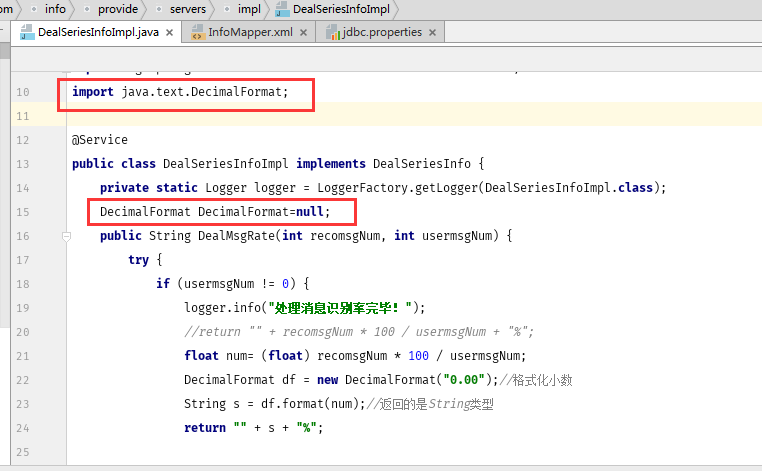Select the servers breadcrumb

click(x=188, y=9)
